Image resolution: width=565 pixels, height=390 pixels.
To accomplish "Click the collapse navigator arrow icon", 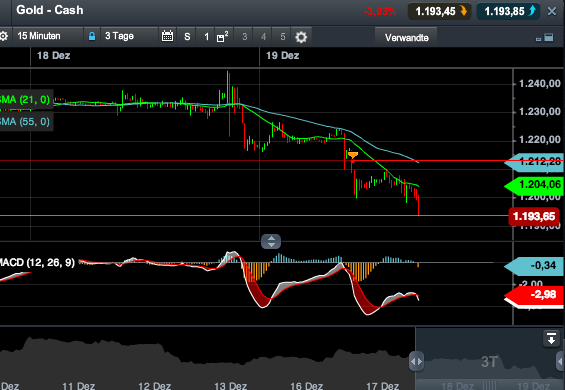I will tap(551, 339).
